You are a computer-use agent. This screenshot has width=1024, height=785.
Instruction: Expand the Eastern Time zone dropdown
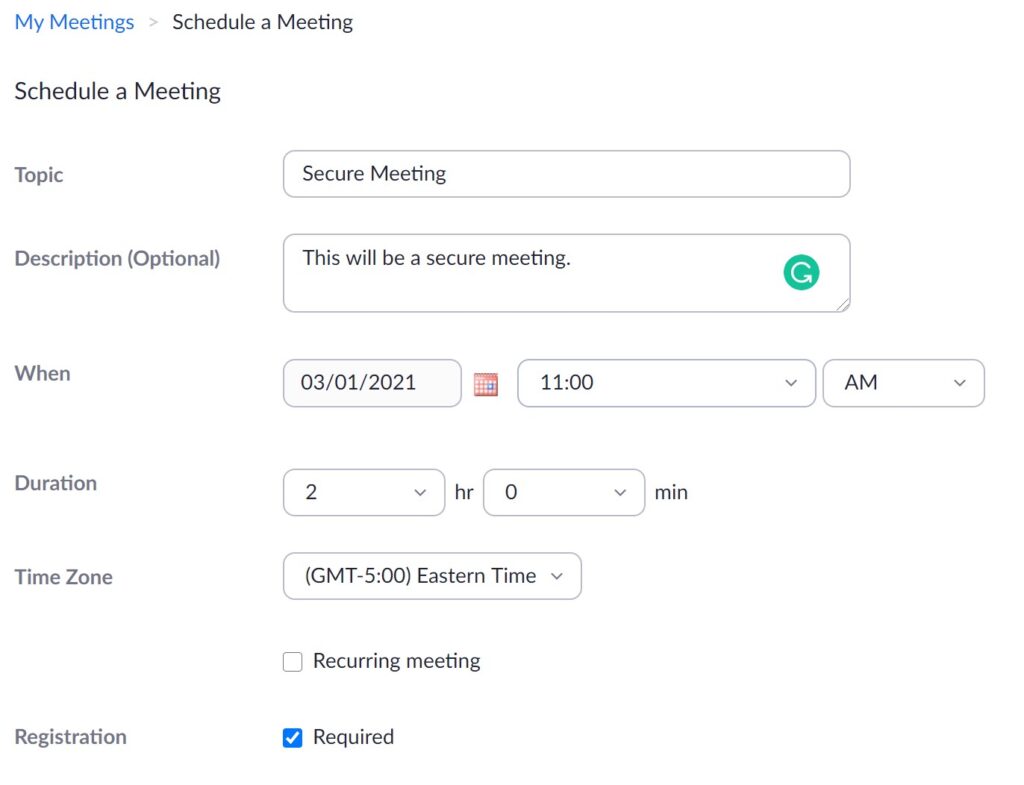tap(432, 576)
